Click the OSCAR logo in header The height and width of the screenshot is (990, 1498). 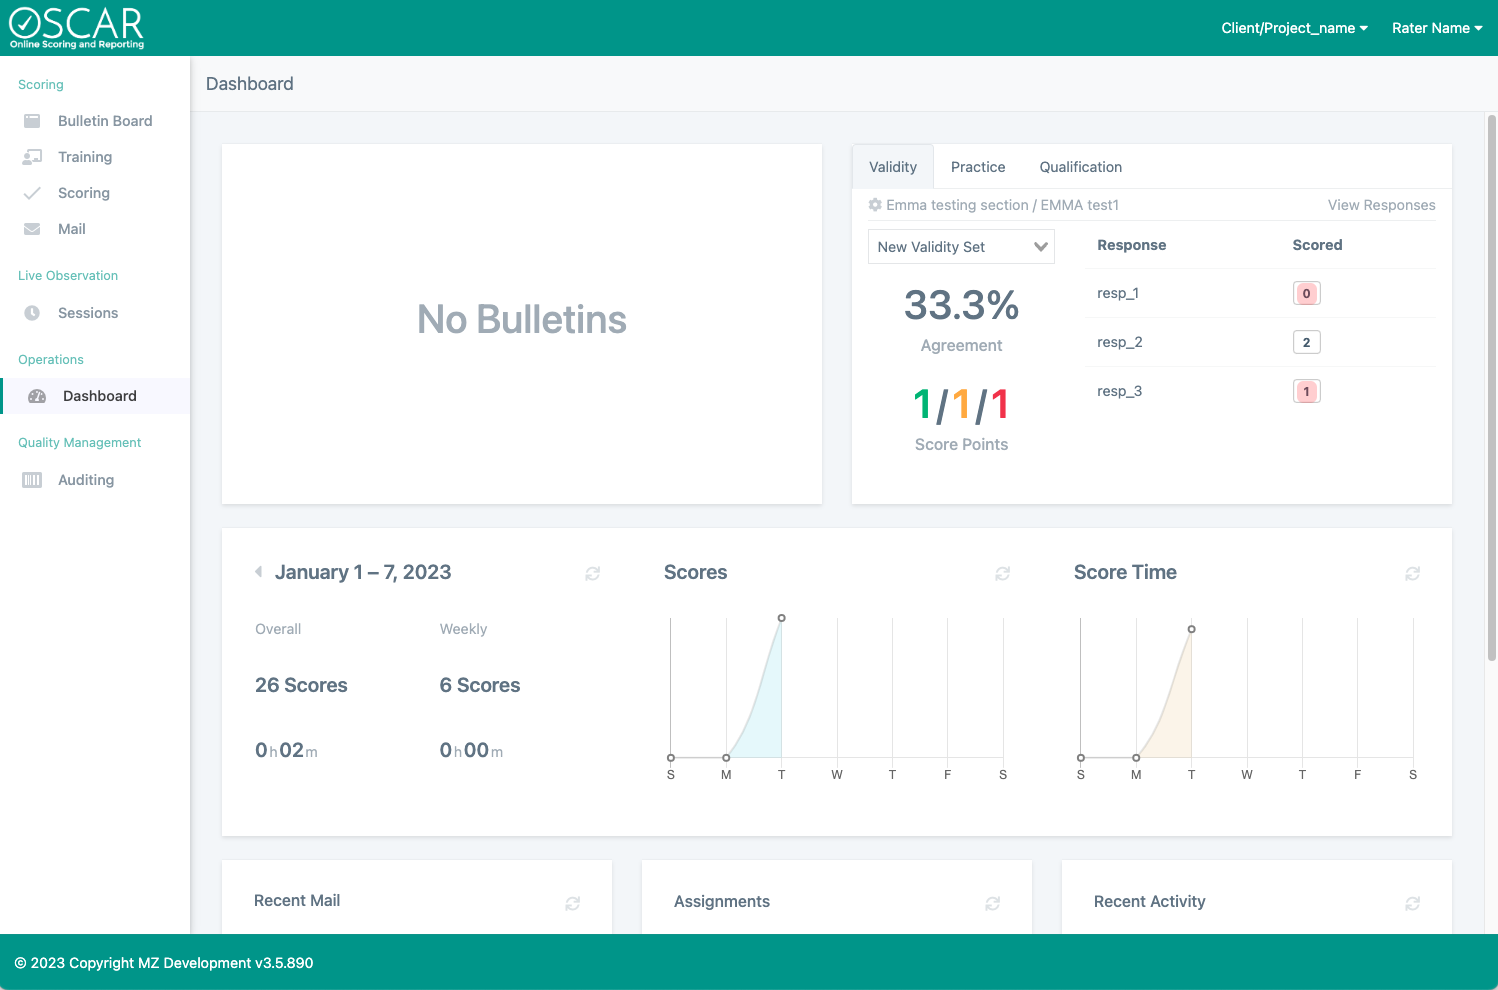coord(77,28)
